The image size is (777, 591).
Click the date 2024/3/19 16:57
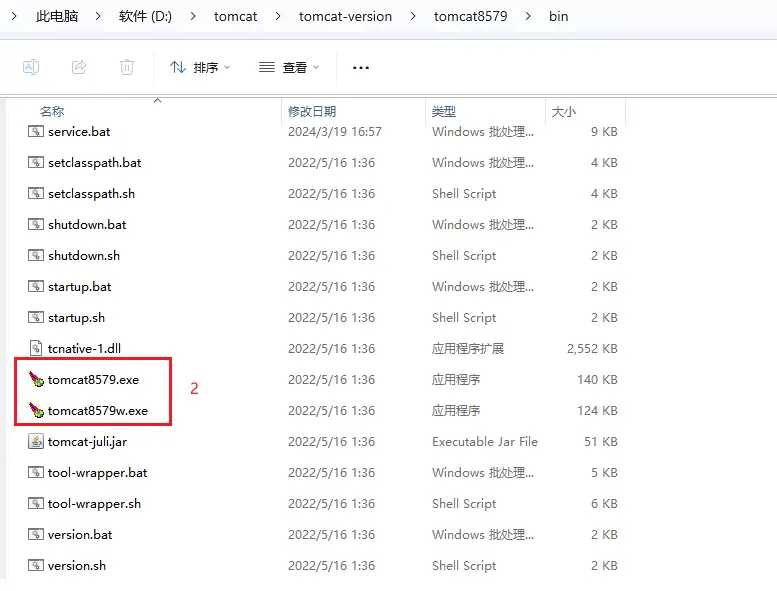335,131
